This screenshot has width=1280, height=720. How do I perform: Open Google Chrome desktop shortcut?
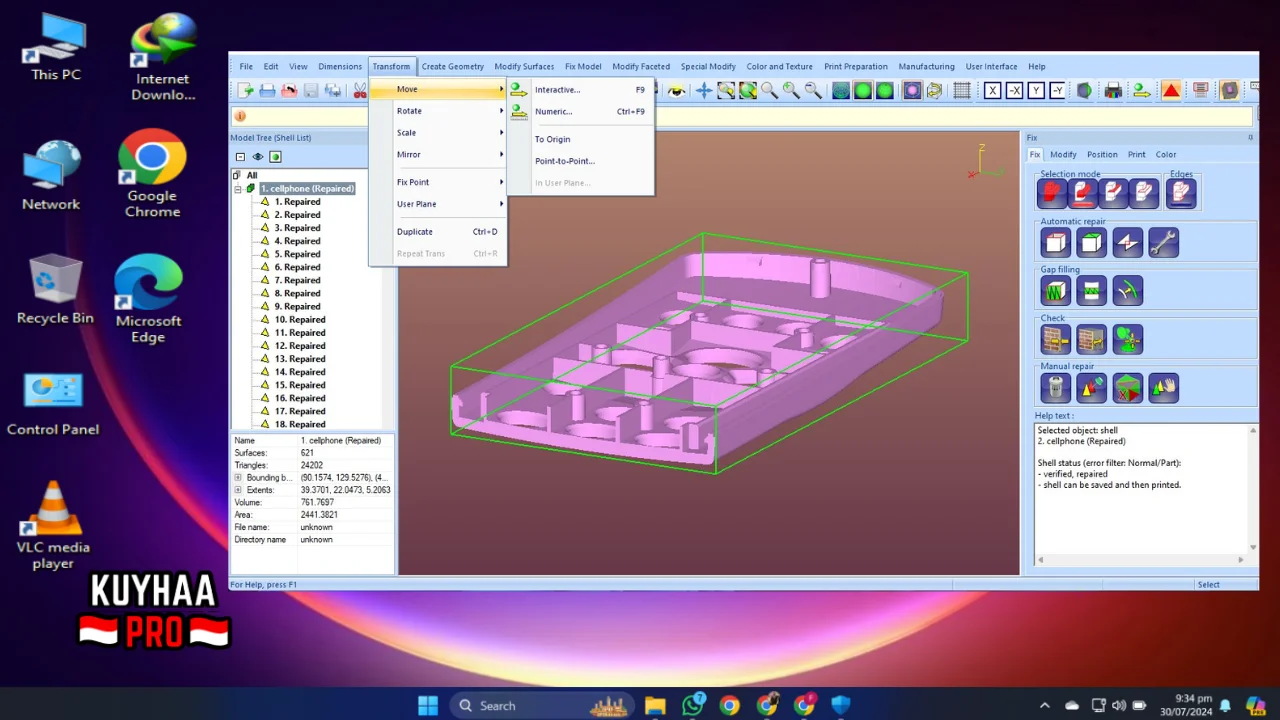pos(152,175)
